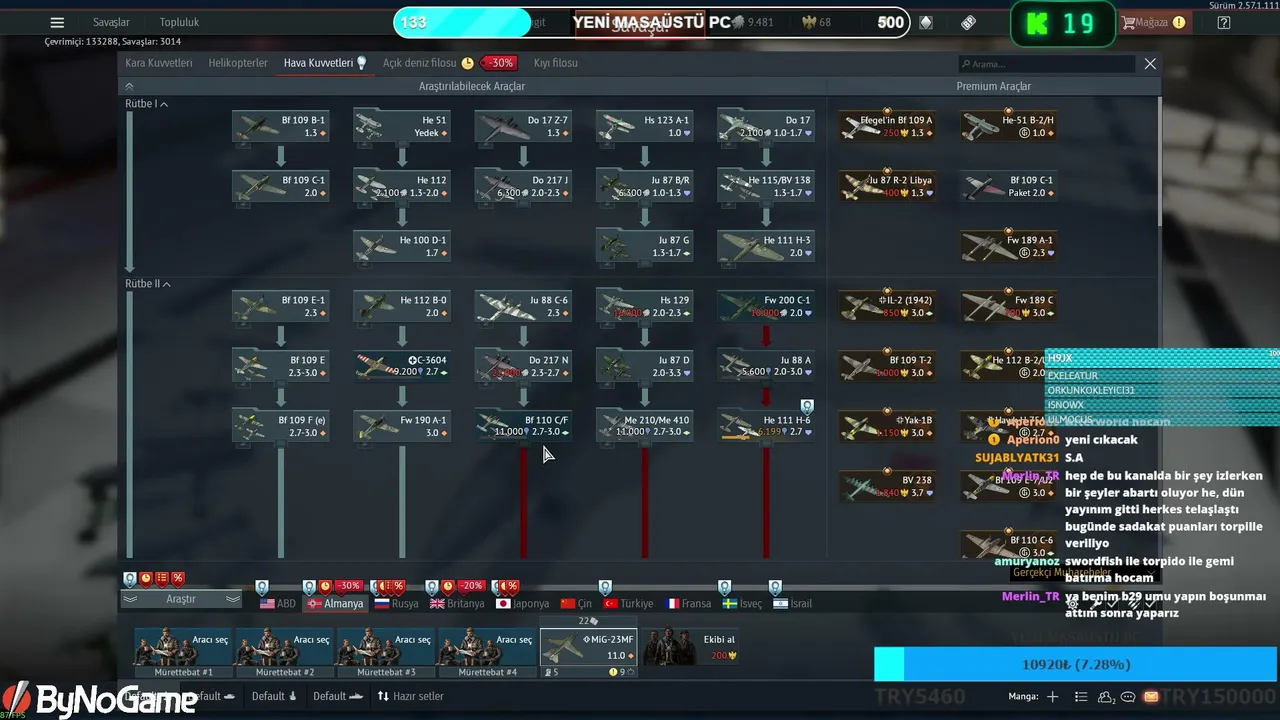The width and height of the screenshot is (1280, 720).
Task: Open the squad list icon beside Manga plus
Action: (x=1081, y=696)
